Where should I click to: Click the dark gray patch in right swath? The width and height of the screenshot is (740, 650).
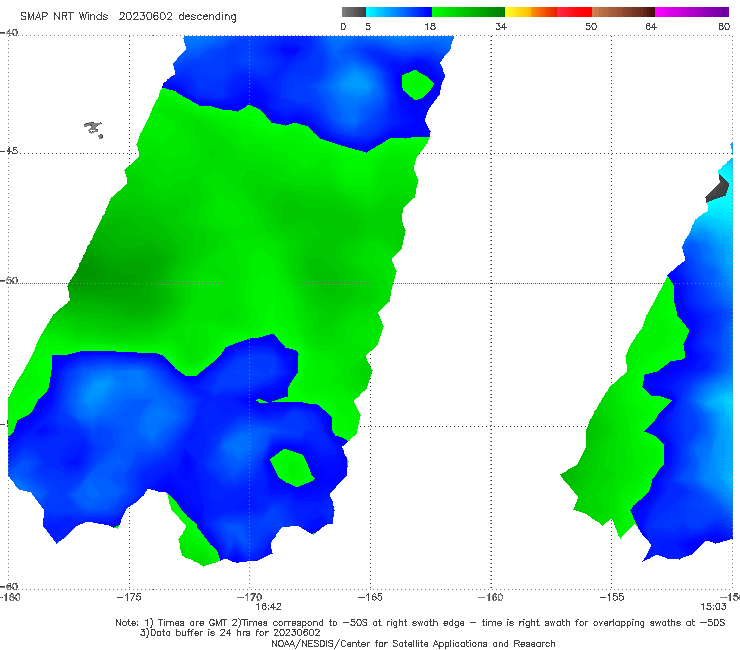pyautogui.click(x=717, y=188)
